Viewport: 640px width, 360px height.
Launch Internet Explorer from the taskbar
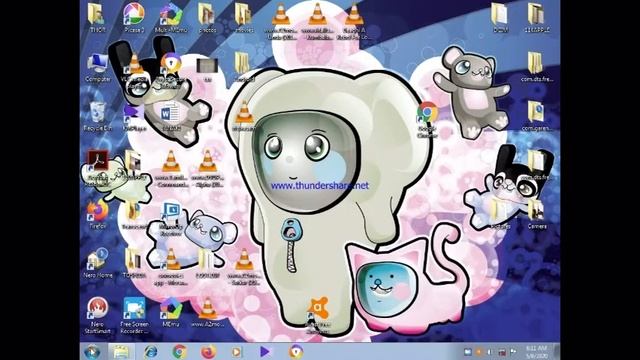pos(151,352)
